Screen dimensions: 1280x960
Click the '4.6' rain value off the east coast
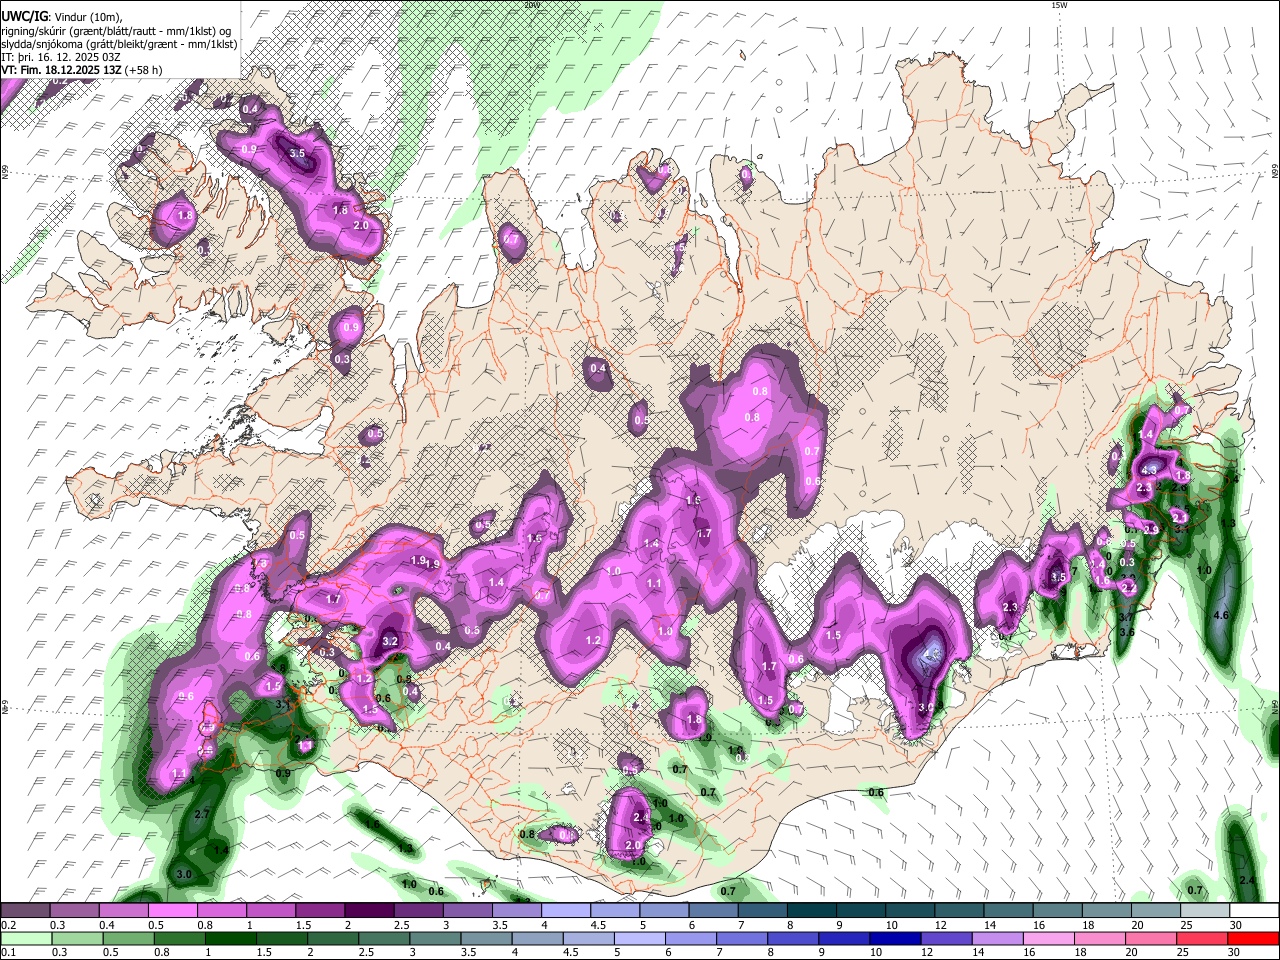point(1220,615)
